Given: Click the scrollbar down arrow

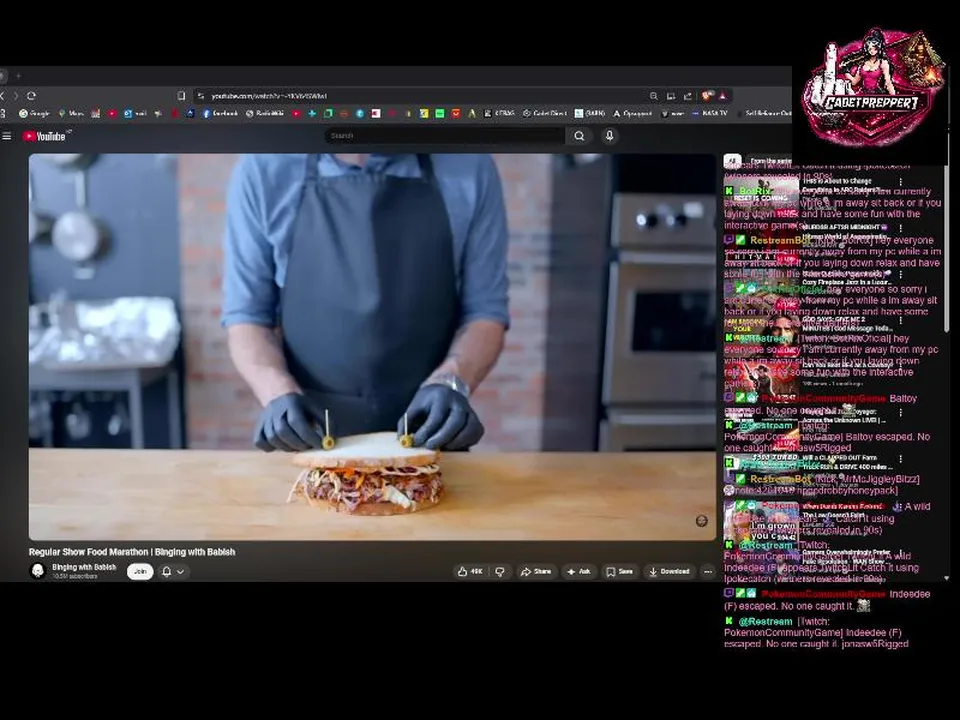Looking at the screenshot, I should tap(947, 577).
